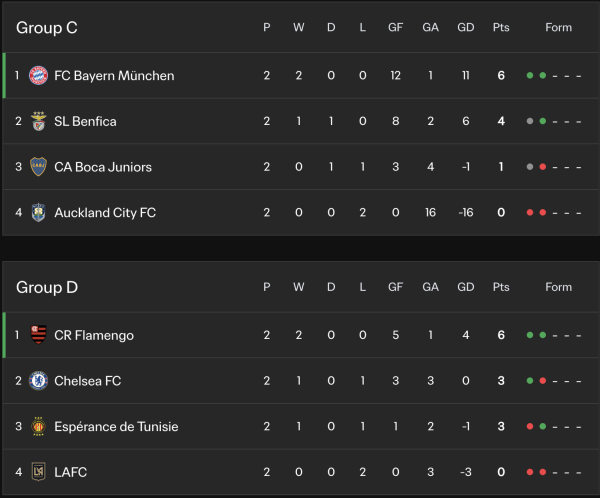Click Auckland City's first red form dot
This screenshot has width=600, height=498.
[530, 212]
